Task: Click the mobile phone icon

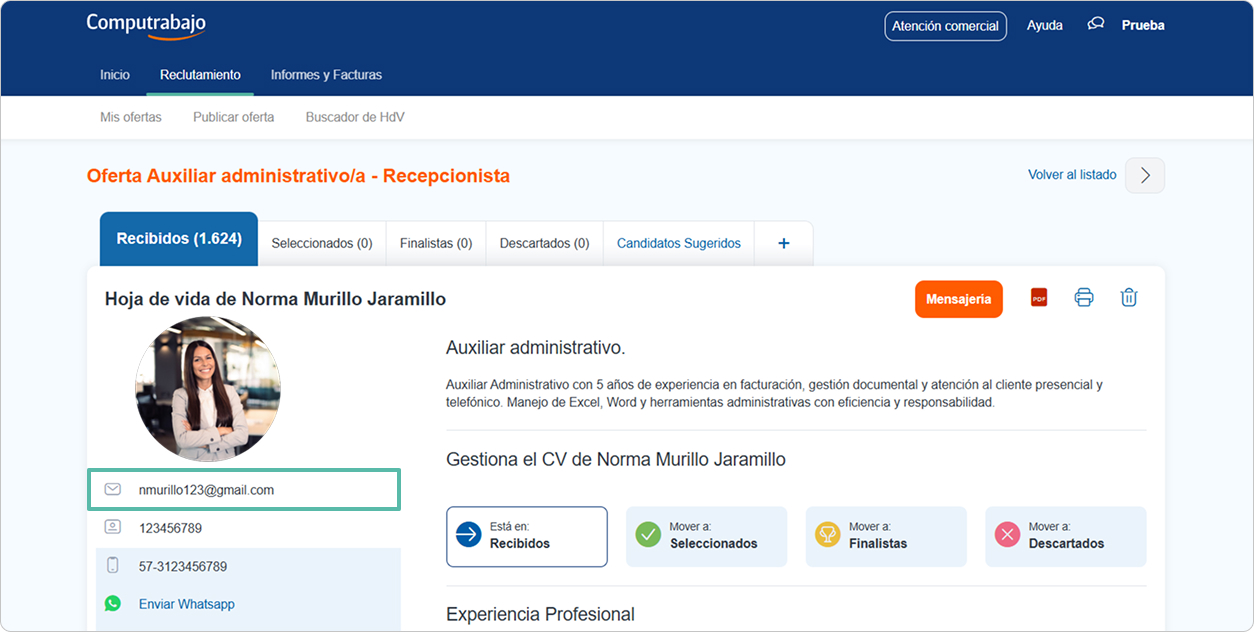Action: (113, 566)
